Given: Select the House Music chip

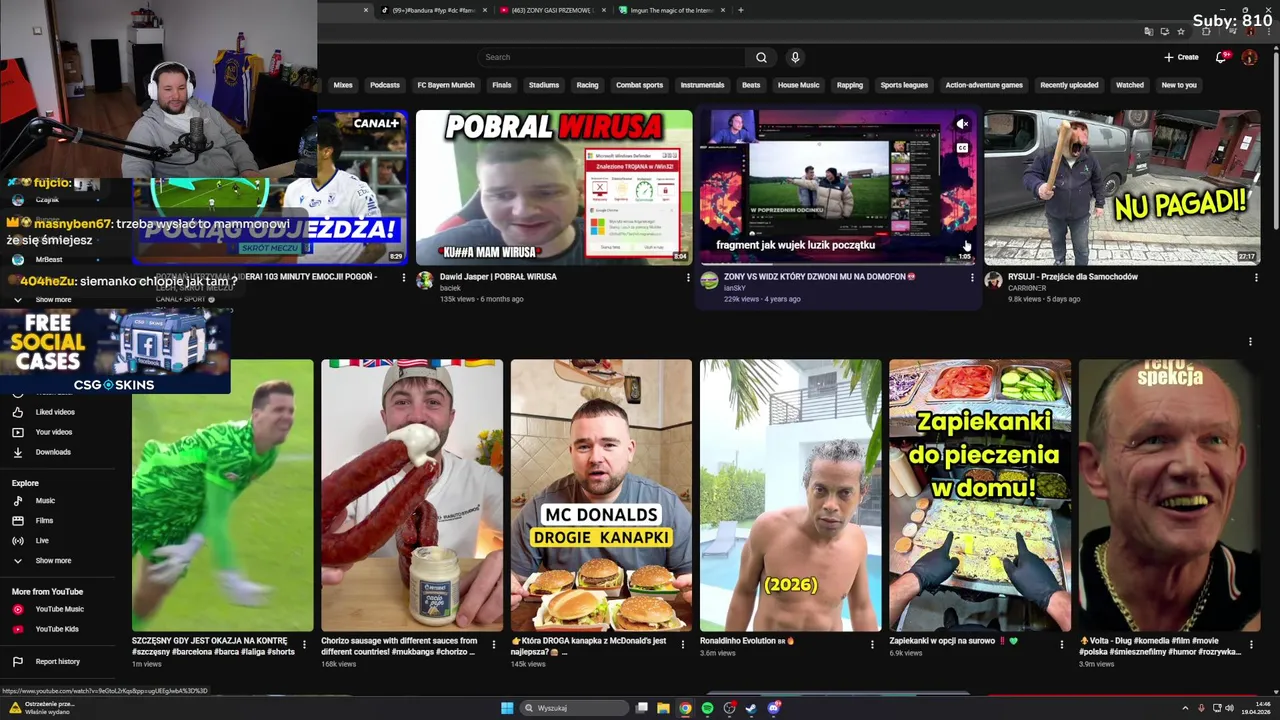Looking at the screenshot, I should coord(798,85).
